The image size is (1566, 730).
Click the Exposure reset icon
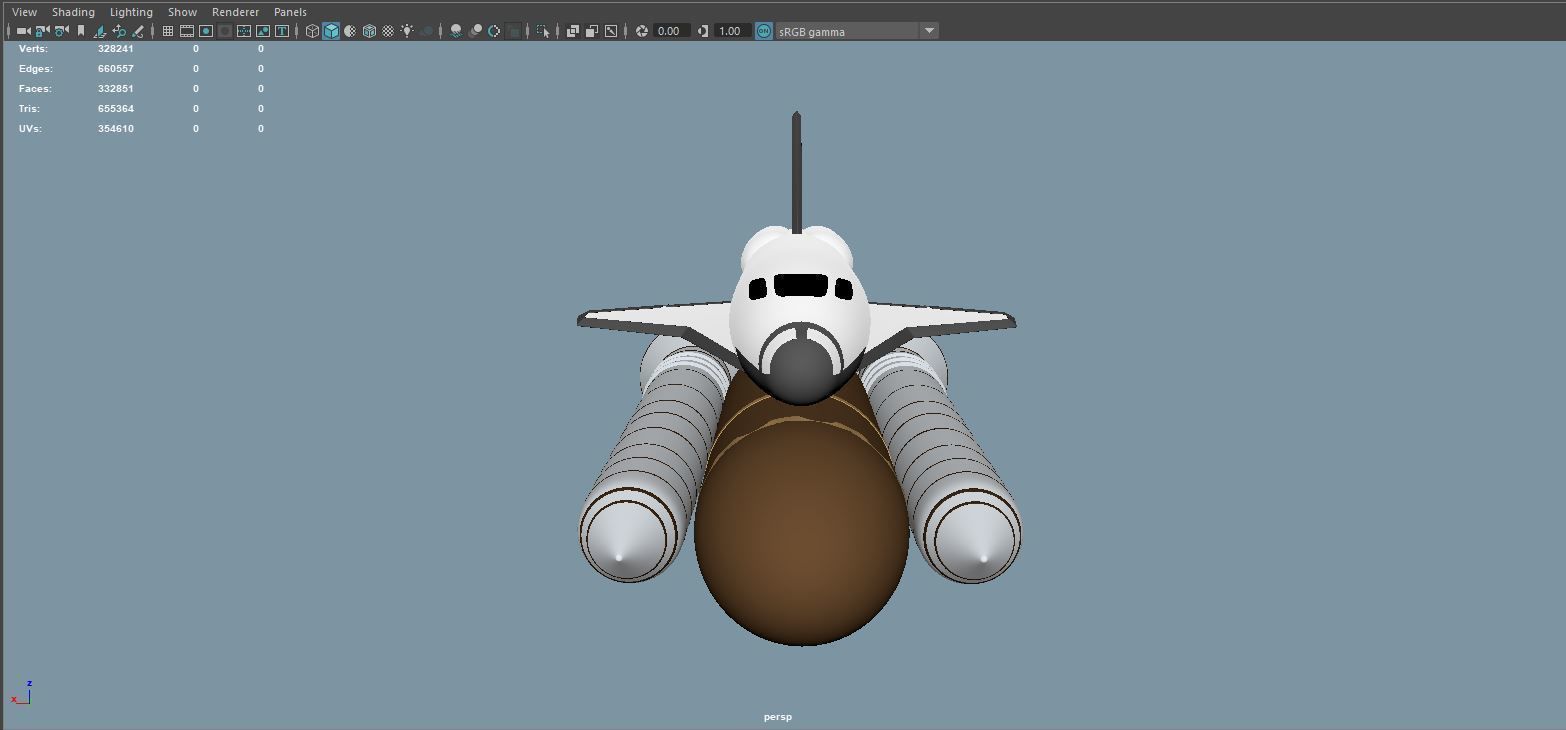[x=642, y=31]
